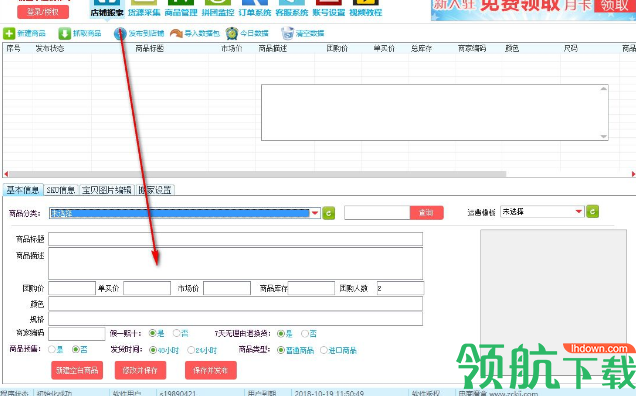Click the green download 抓取商品 icon
Screen dimensions: 636x396
(64, 33)
